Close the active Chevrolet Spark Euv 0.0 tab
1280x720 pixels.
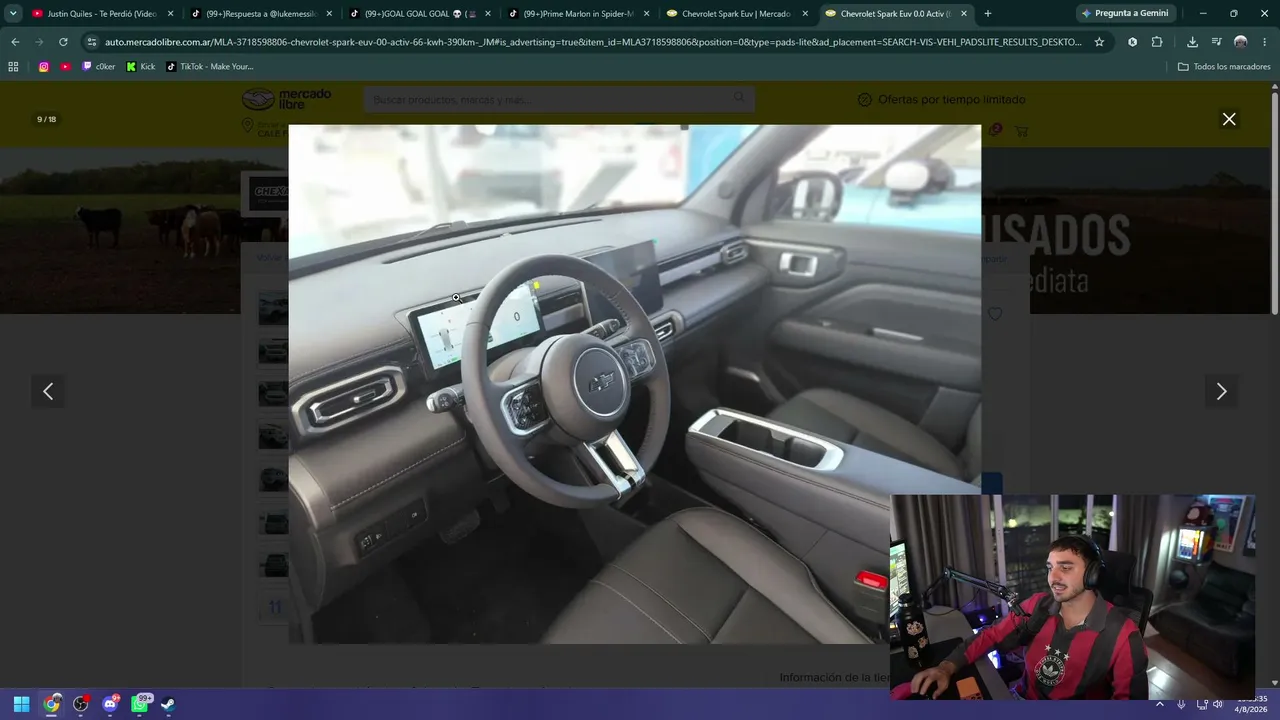(963, 14)
